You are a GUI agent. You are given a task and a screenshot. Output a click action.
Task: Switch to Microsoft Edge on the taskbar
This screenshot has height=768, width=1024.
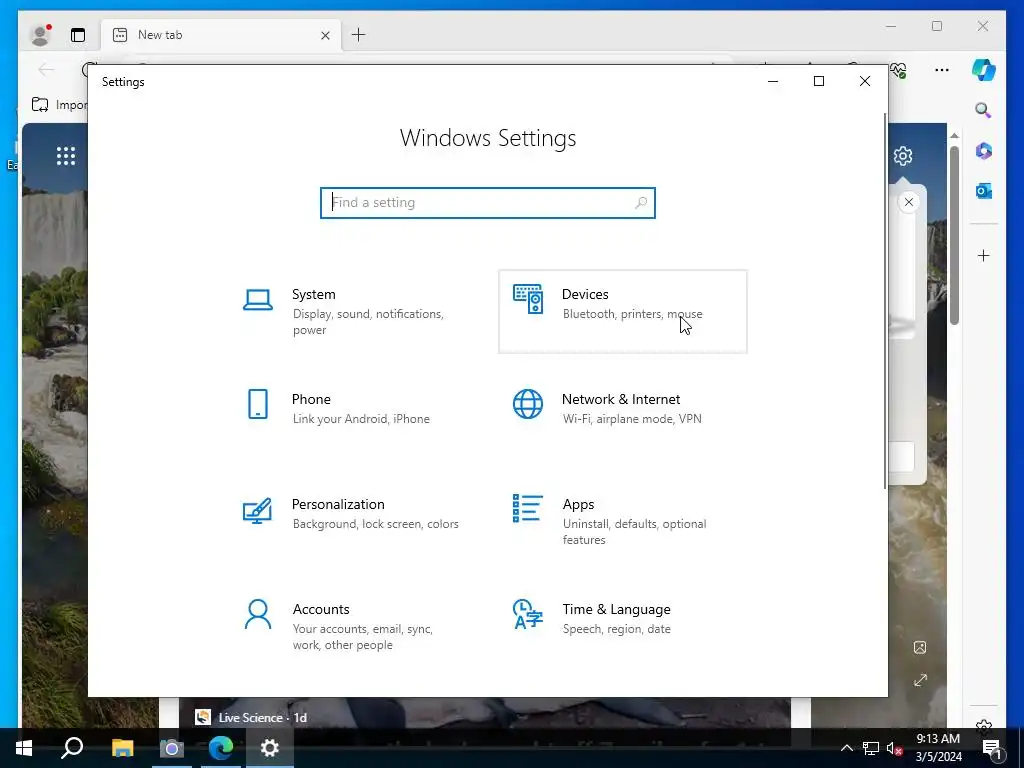pos(221,748)
